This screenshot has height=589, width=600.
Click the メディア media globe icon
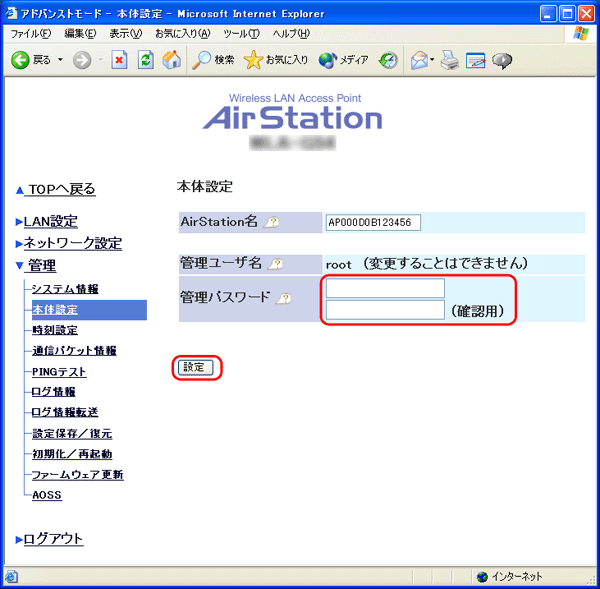pyautogui.click(x=328, y=60)
